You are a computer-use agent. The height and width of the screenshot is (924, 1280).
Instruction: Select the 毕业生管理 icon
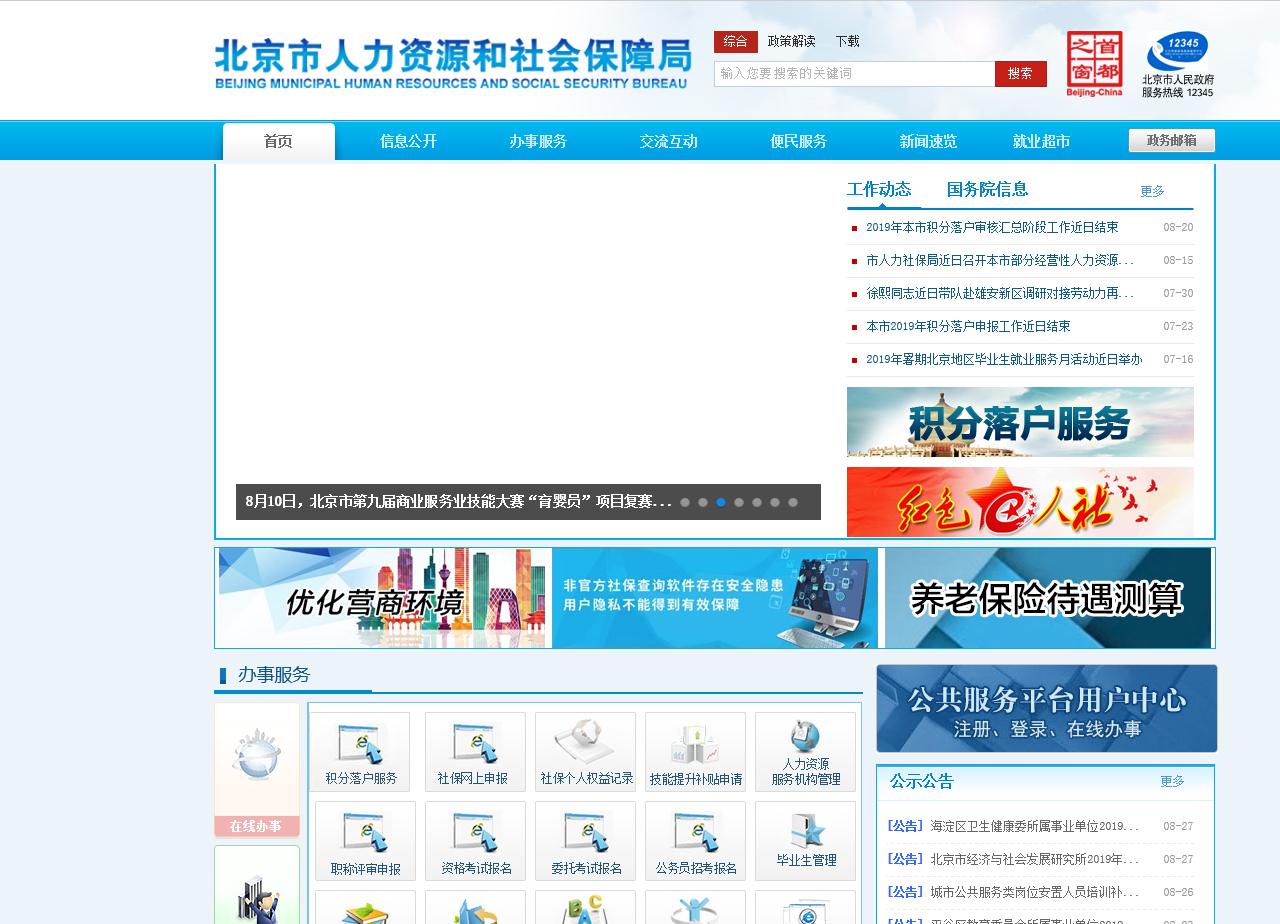click(806, 840)
